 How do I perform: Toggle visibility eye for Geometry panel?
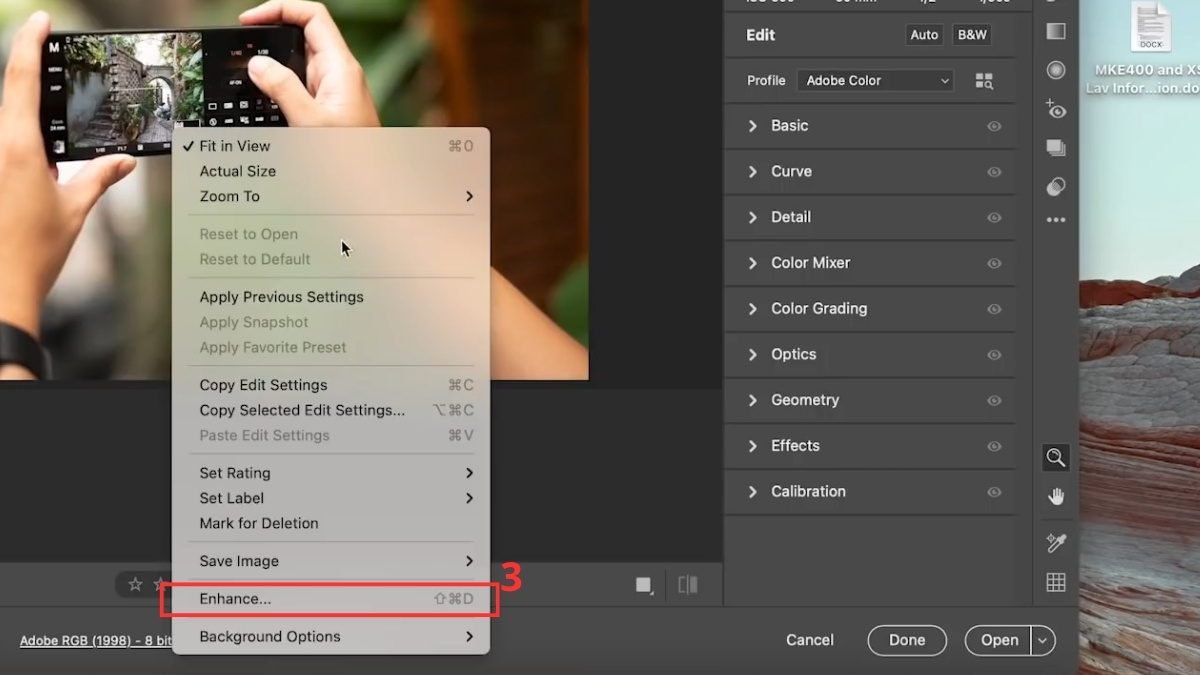(994, 401)
